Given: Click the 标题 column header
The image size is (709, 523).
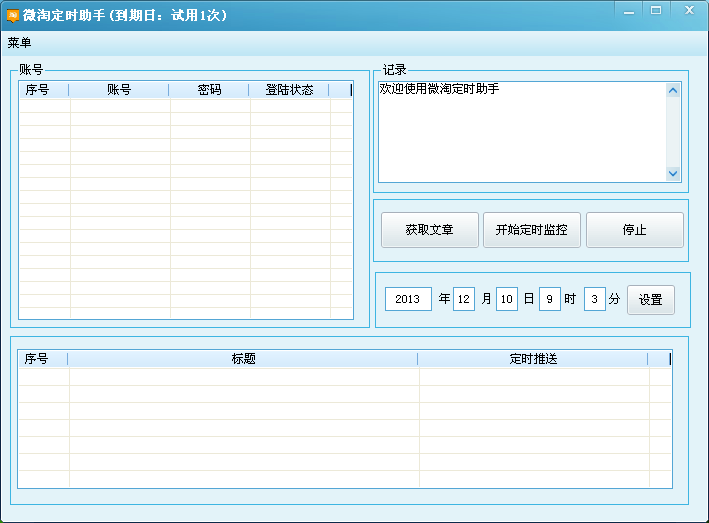Looking at the screenshot, I should [x=243, y=359].
